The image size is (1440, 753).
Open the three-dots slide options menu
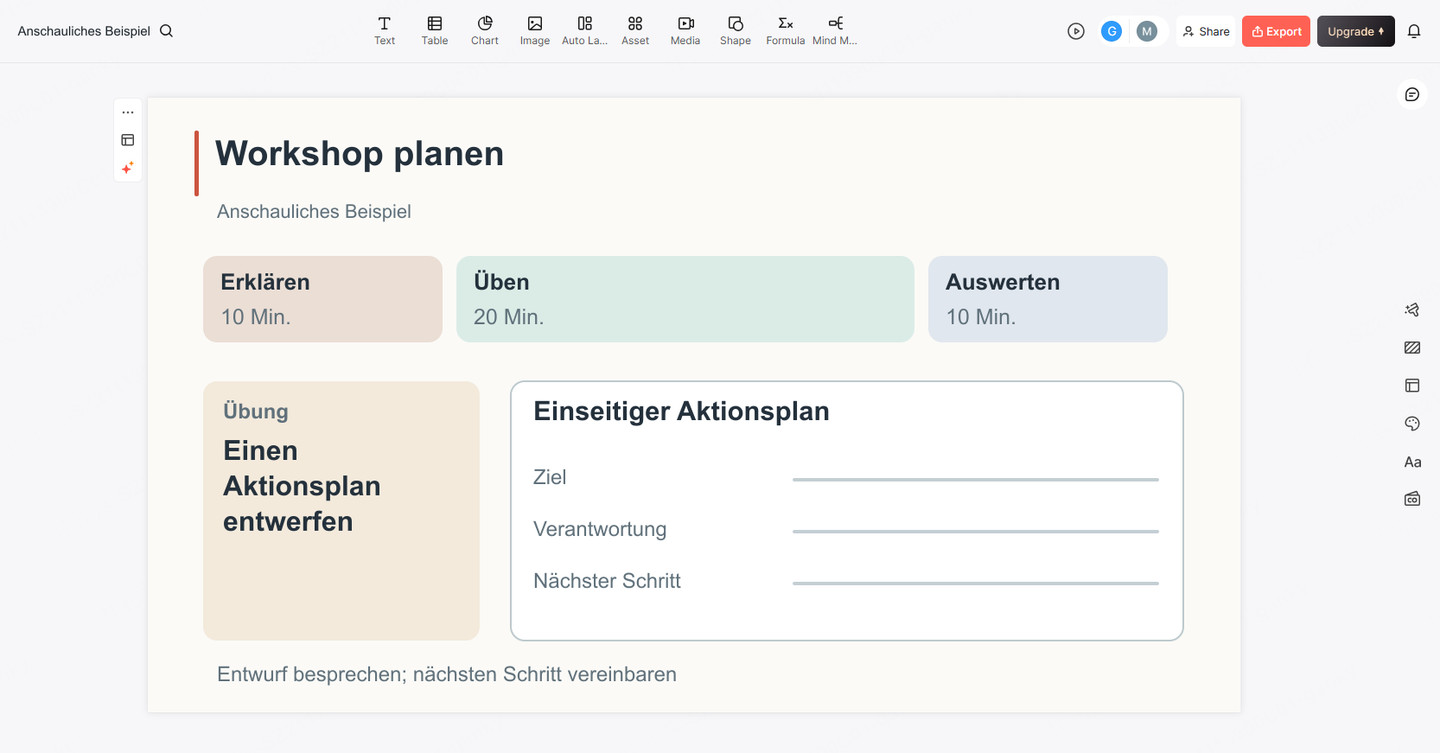pyautogui.click(x=128, y=113)
